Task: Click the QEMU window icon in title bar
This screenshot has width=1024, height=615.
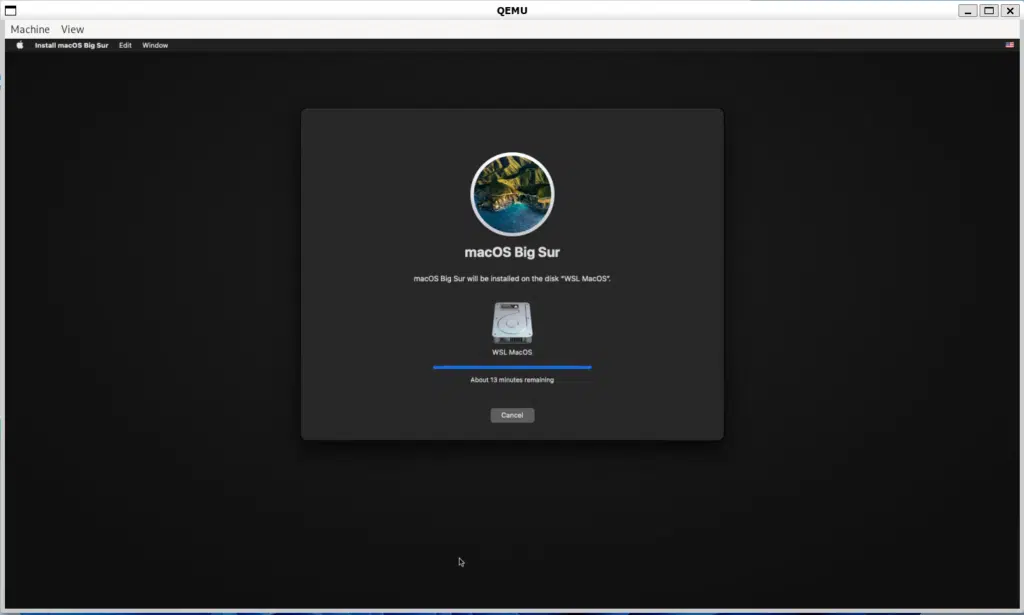Action: pyautogui.click(x=10, y=10)
